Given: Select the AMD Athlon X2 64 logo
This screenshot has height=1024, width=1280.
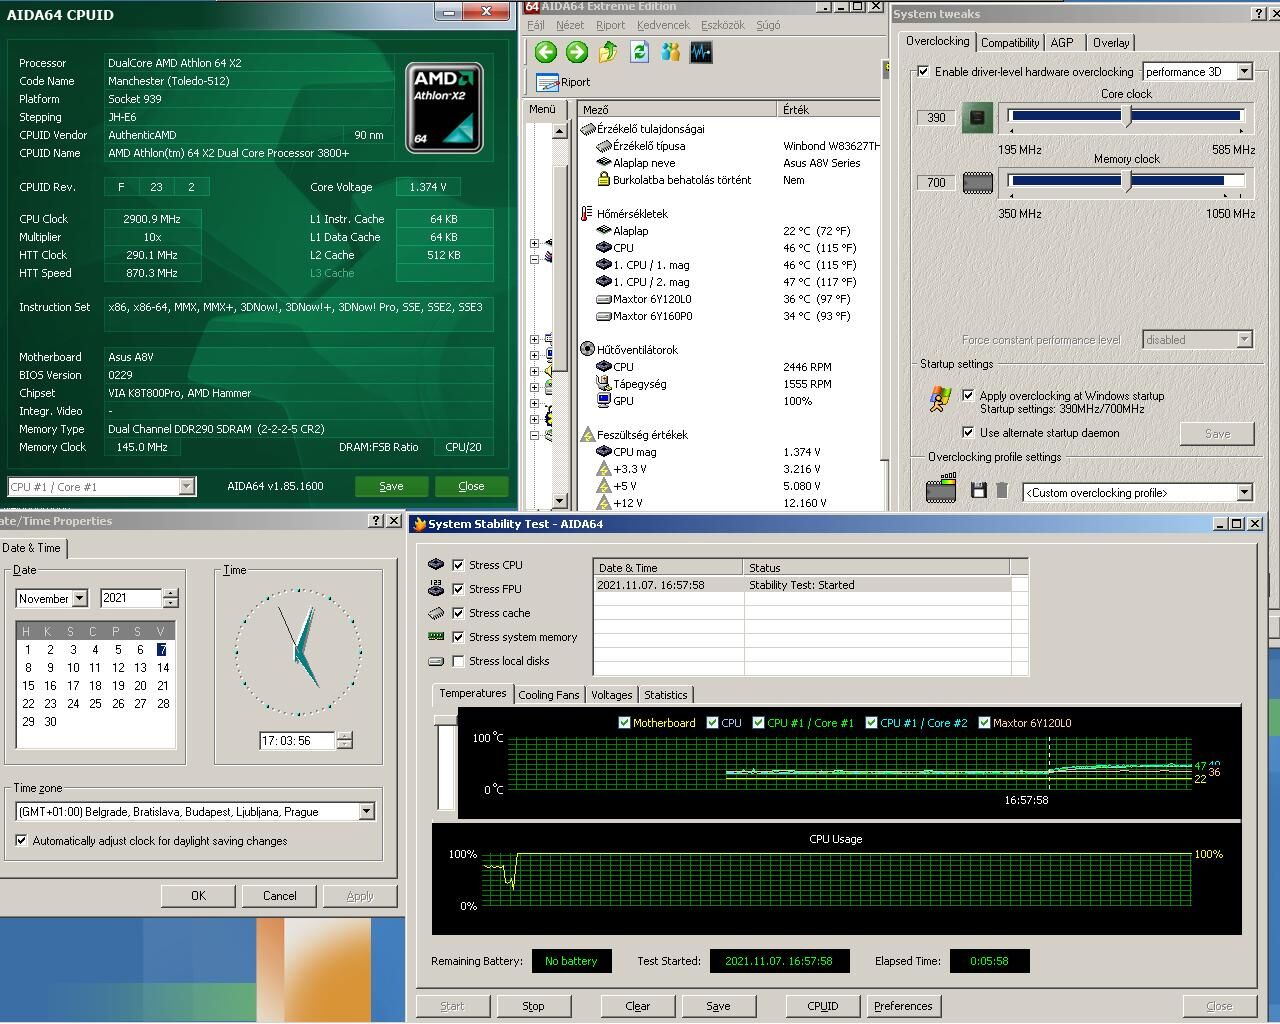Looking at the screenshot, I should pyautogui.click(x=444, y=108).
